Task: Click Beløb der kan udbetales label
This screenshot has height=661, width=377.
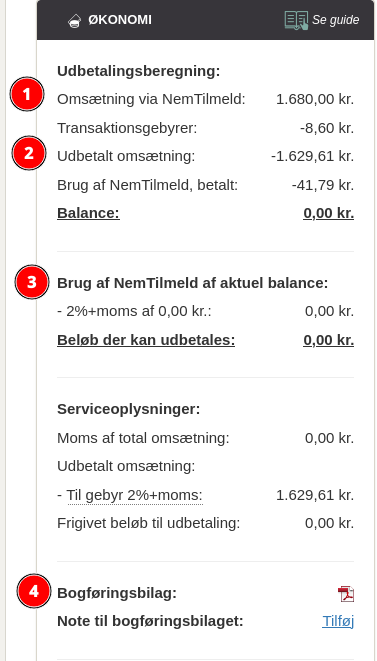Action: 146,340
